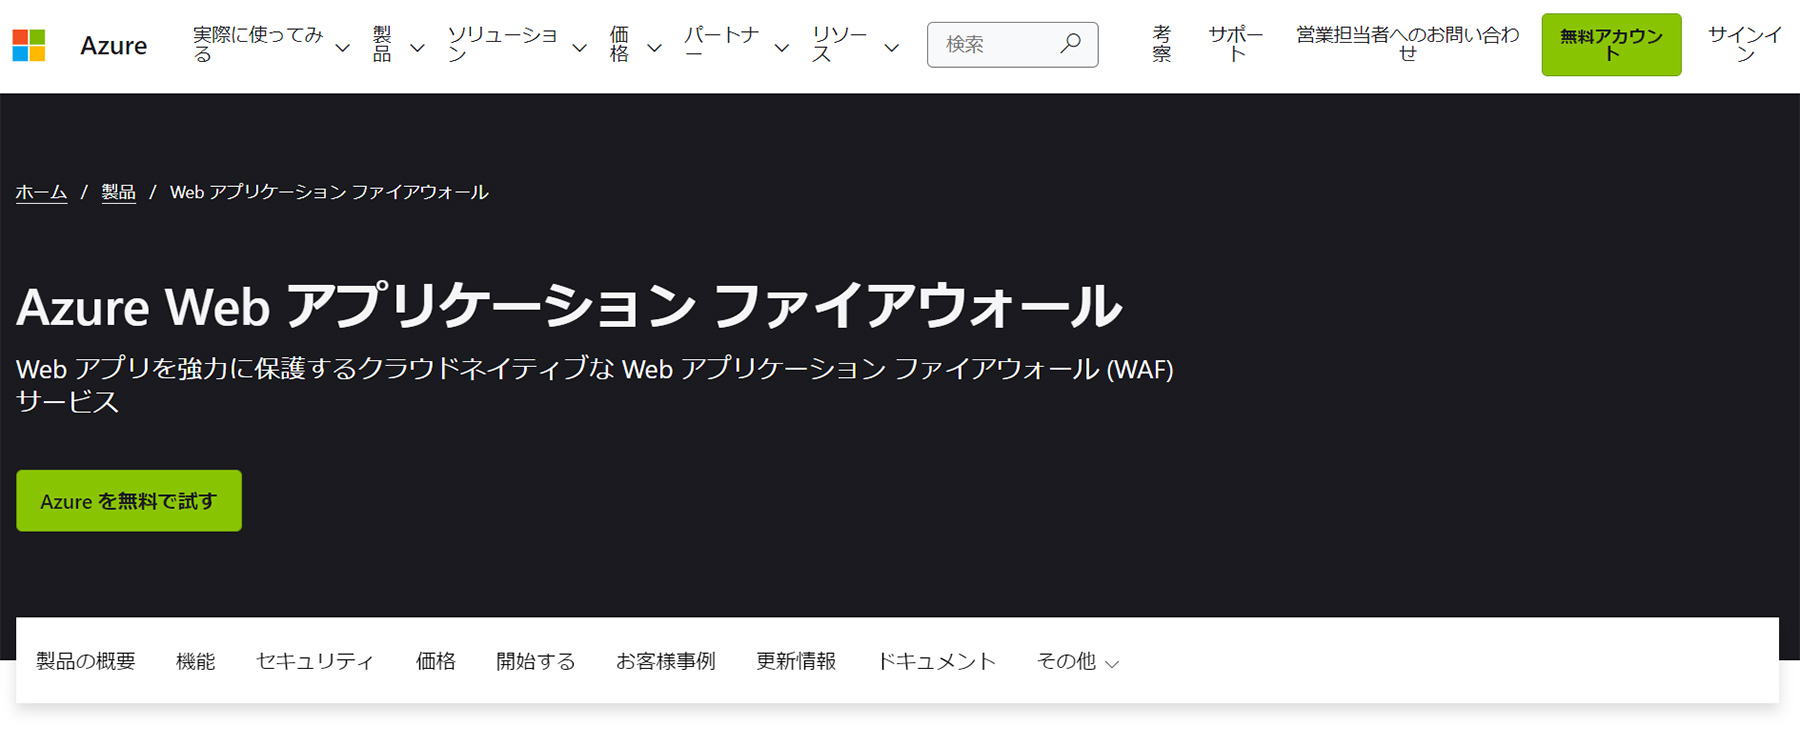Click Azure を無料で試す button
This screenshot has height=747, width=1800.
(129, 501)
